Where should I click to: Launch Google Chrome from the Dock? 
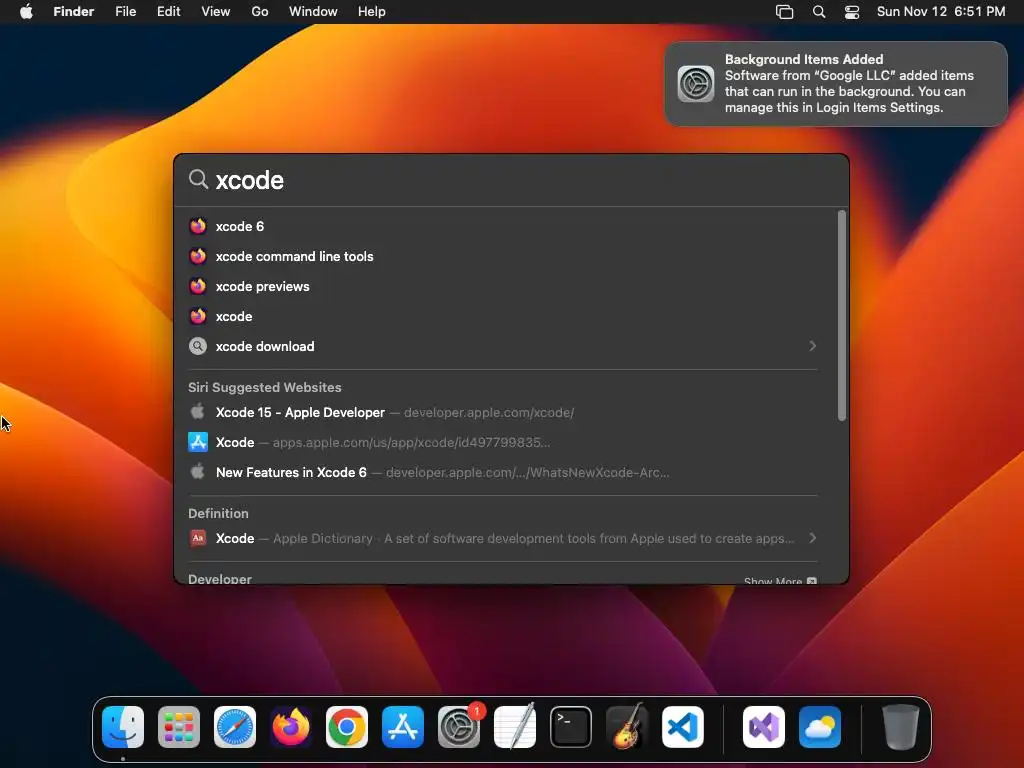(347, 727)
